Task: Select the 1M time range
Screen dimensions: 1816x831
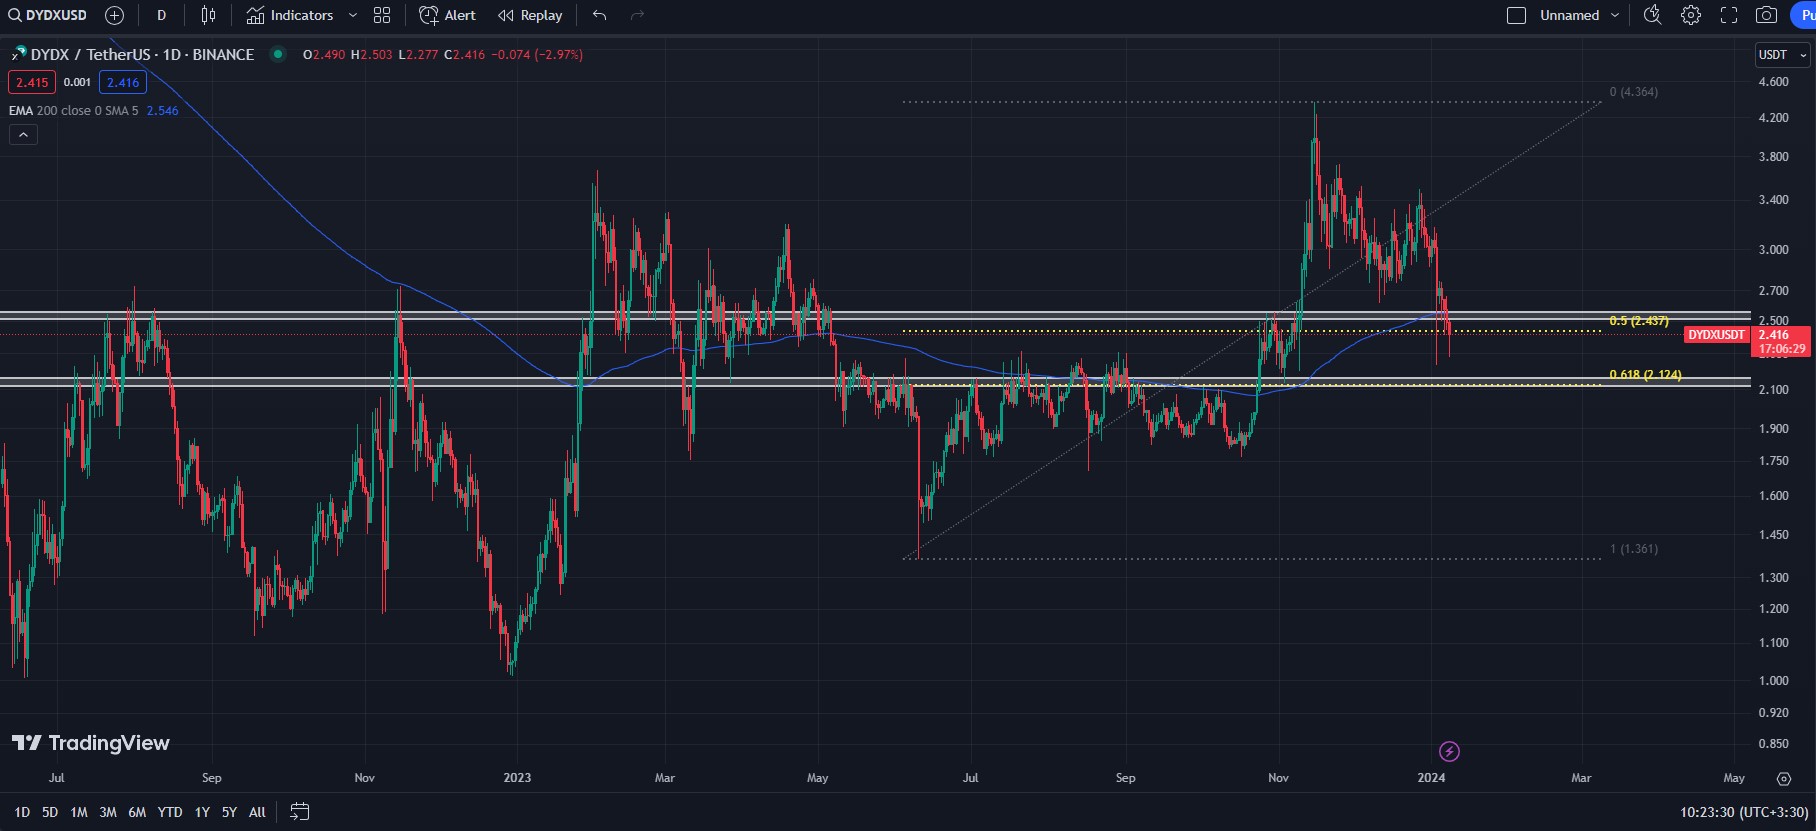Action: 79,812
